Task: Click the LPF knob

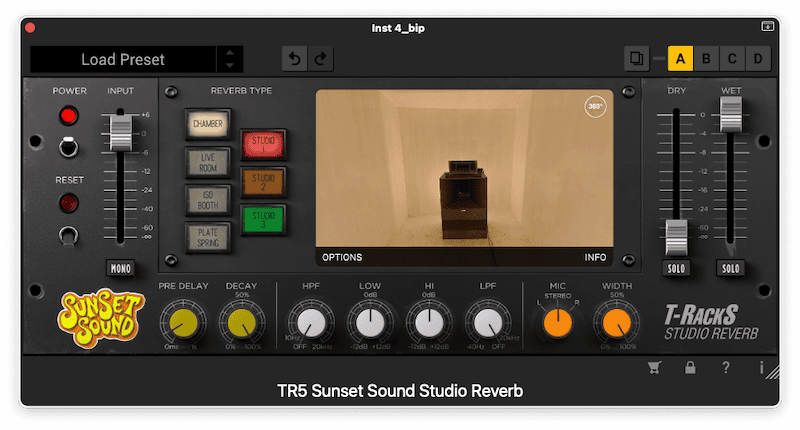Action: click(x=488, y=323)
